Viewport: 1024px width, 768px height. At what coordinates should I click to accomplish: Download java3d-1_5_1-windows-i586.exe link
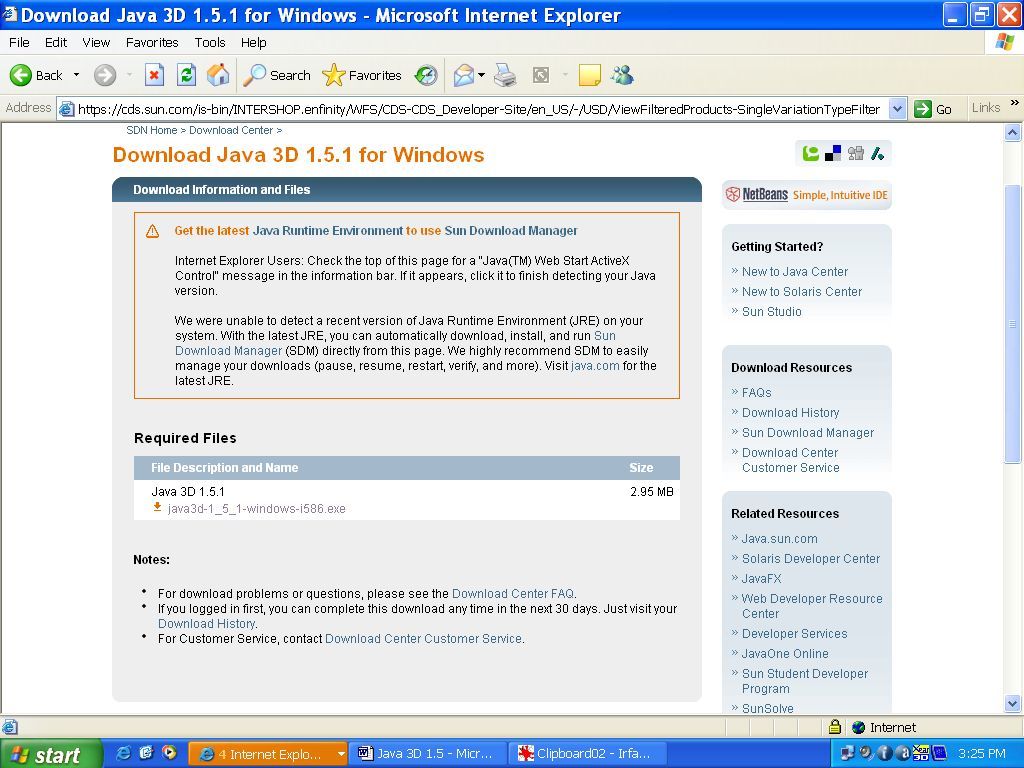click(257, 509)
